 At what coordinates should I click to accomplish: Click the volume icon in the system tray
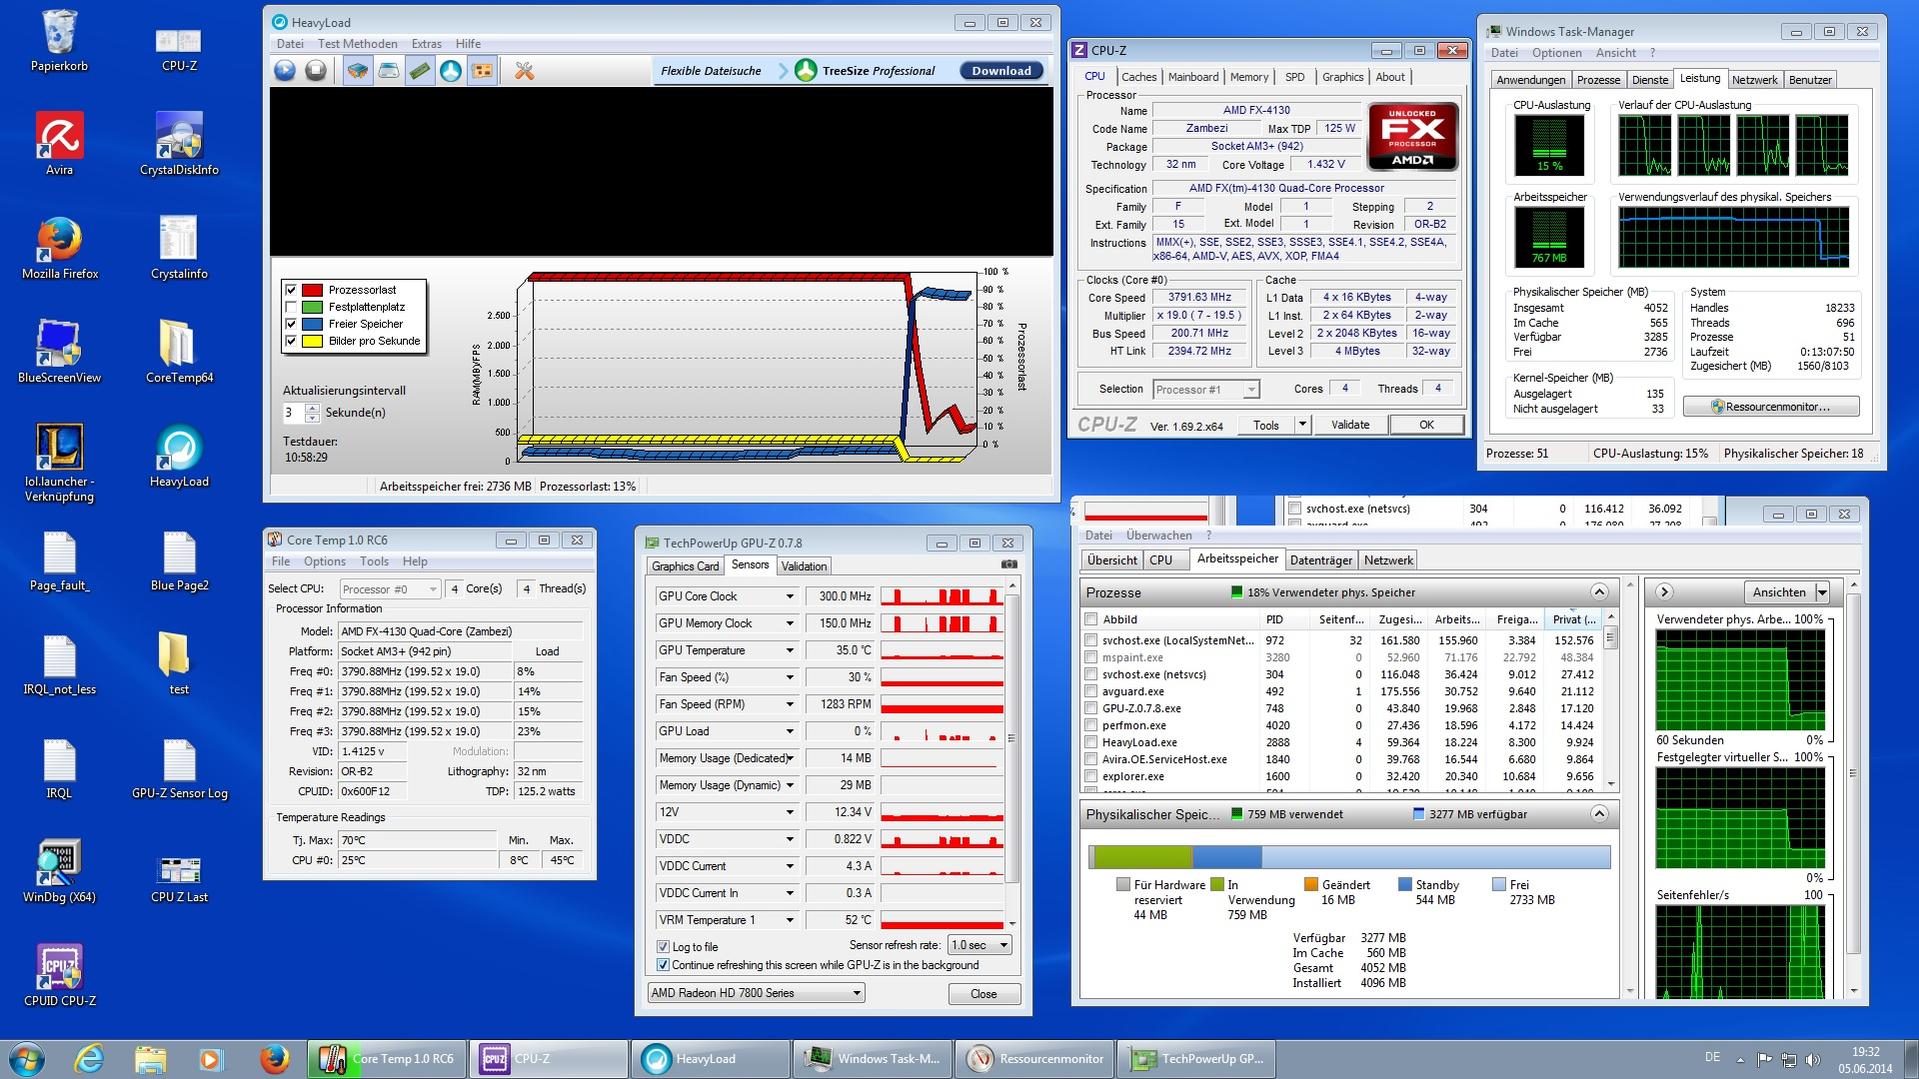click(1813, 1059)
